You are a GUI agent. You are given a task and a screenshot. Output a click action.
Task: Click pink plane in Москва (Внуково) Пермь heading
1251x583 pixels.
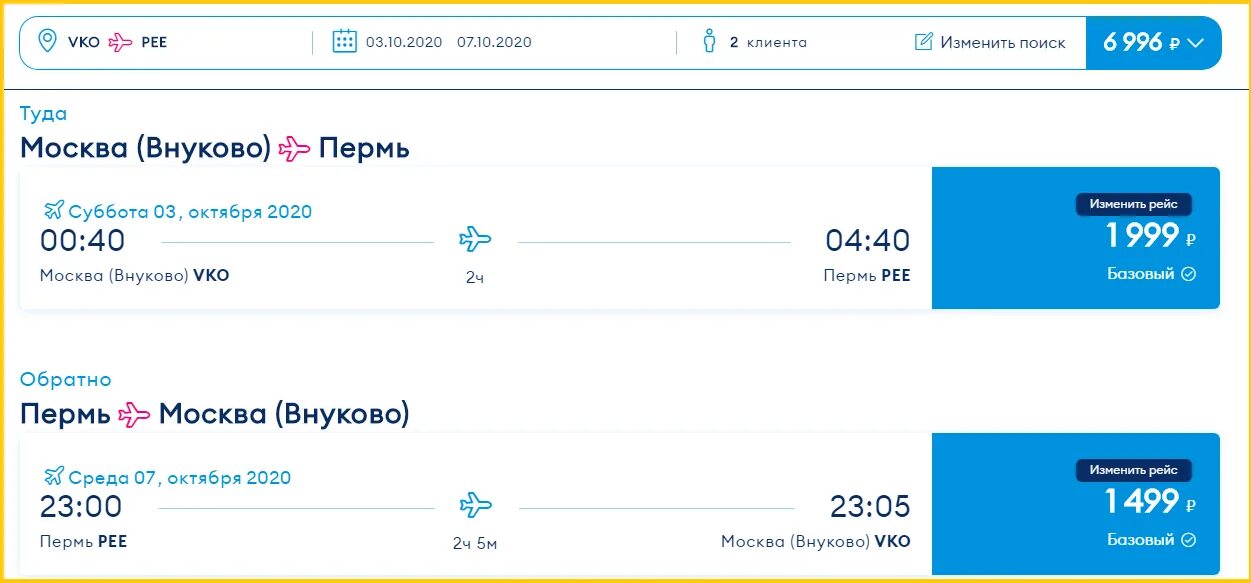pos(295,149)
